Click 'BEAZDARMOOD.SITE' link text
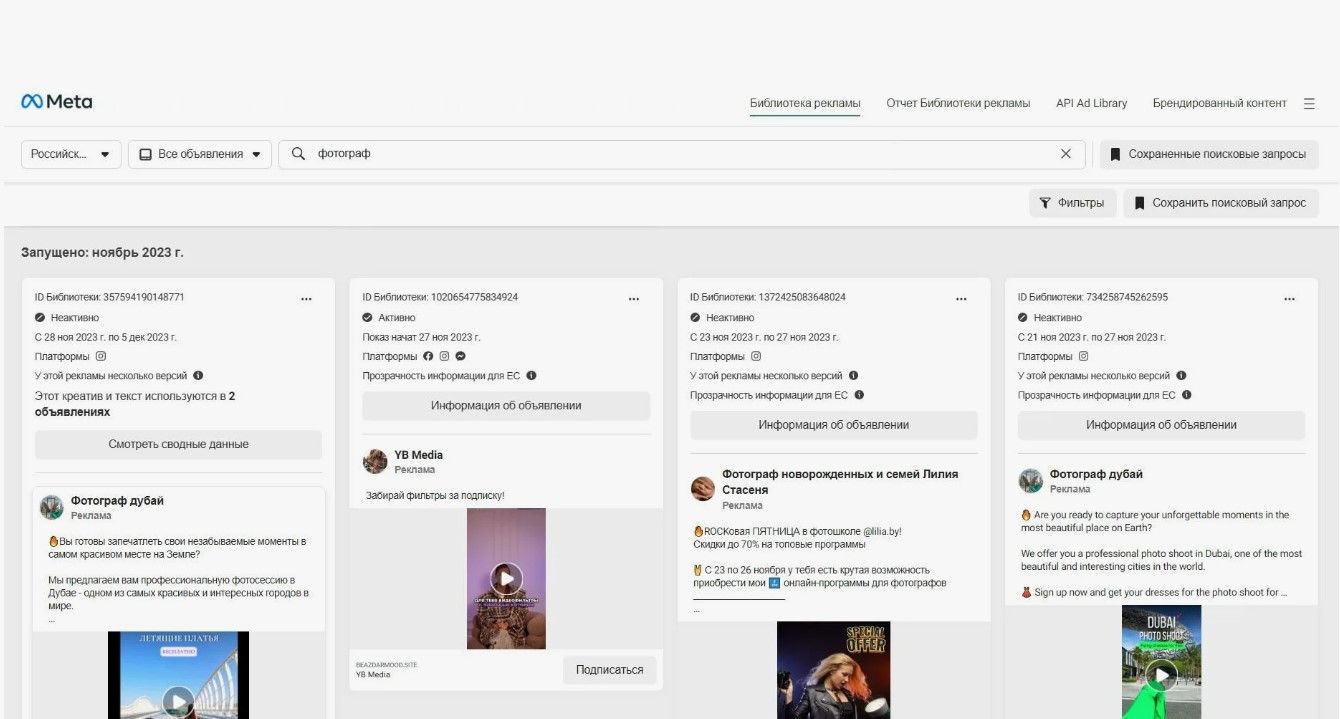1340x719 pixels. [385, 664]
